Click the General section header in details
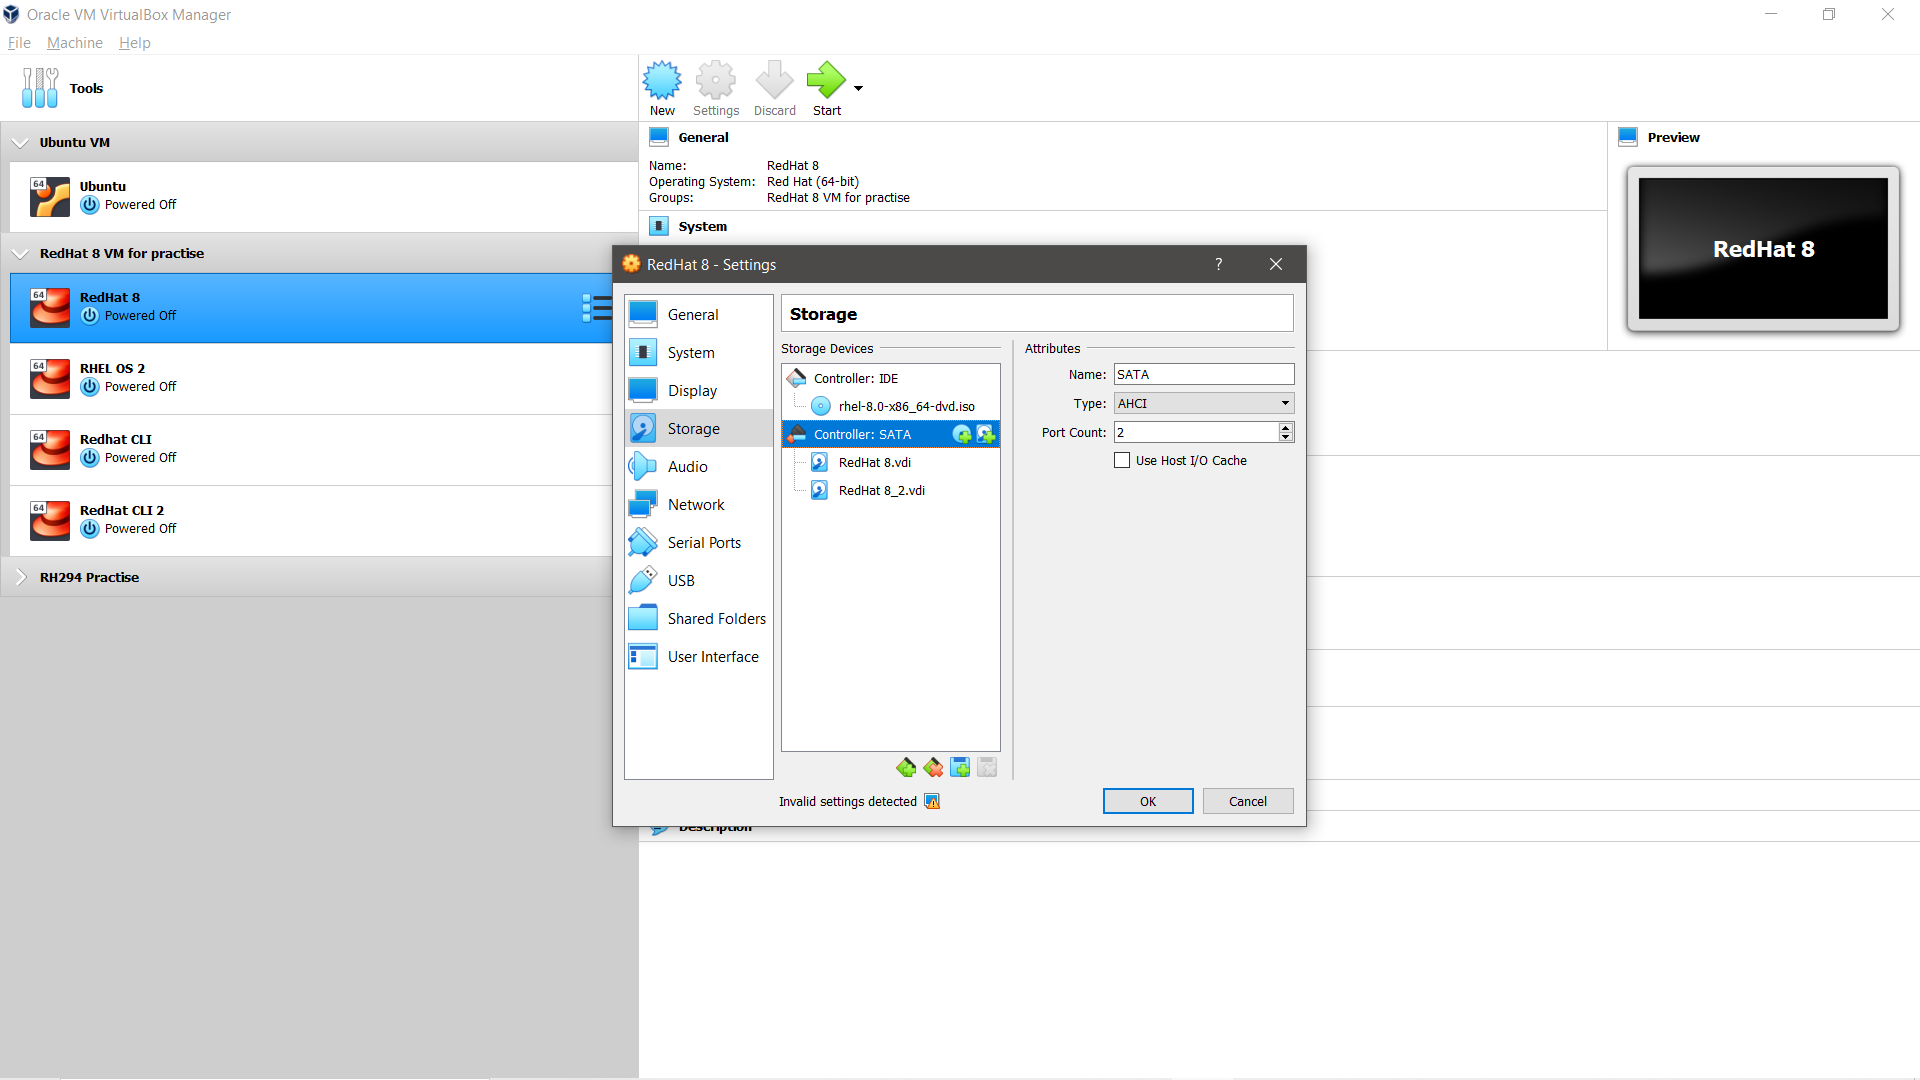The width and height of the screenshot is (1920, 1080). pyautogui.click(x=703, y=137)
